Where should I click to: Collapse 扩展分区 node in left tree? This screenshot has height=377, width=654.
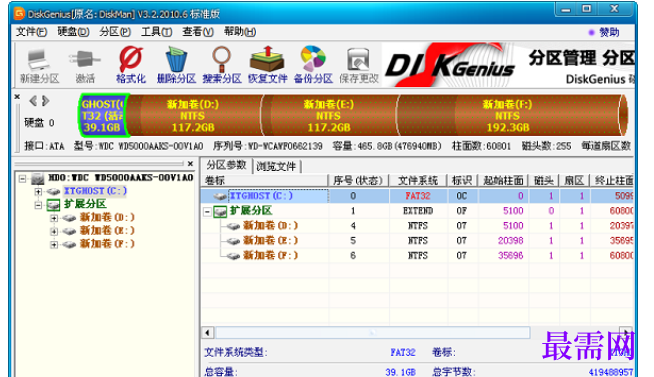[38, 205]
